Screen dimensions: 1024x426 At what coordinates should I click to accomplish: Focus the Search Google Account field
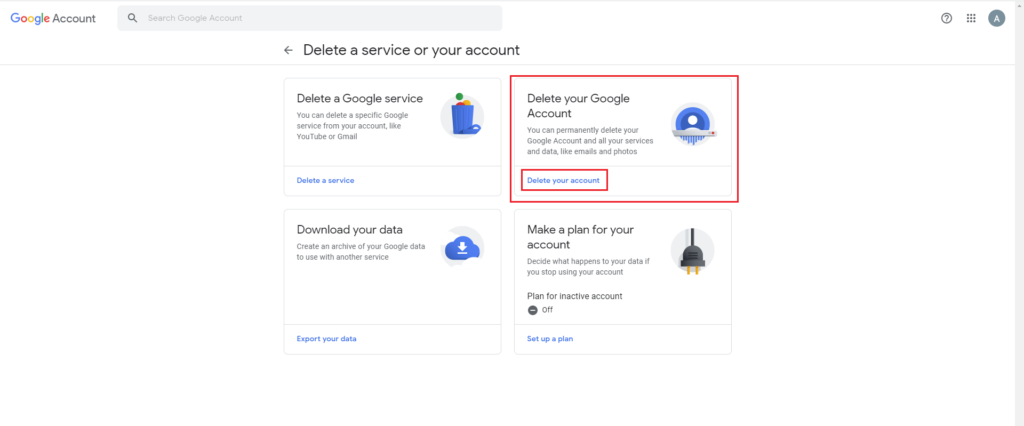coord(310,18)
